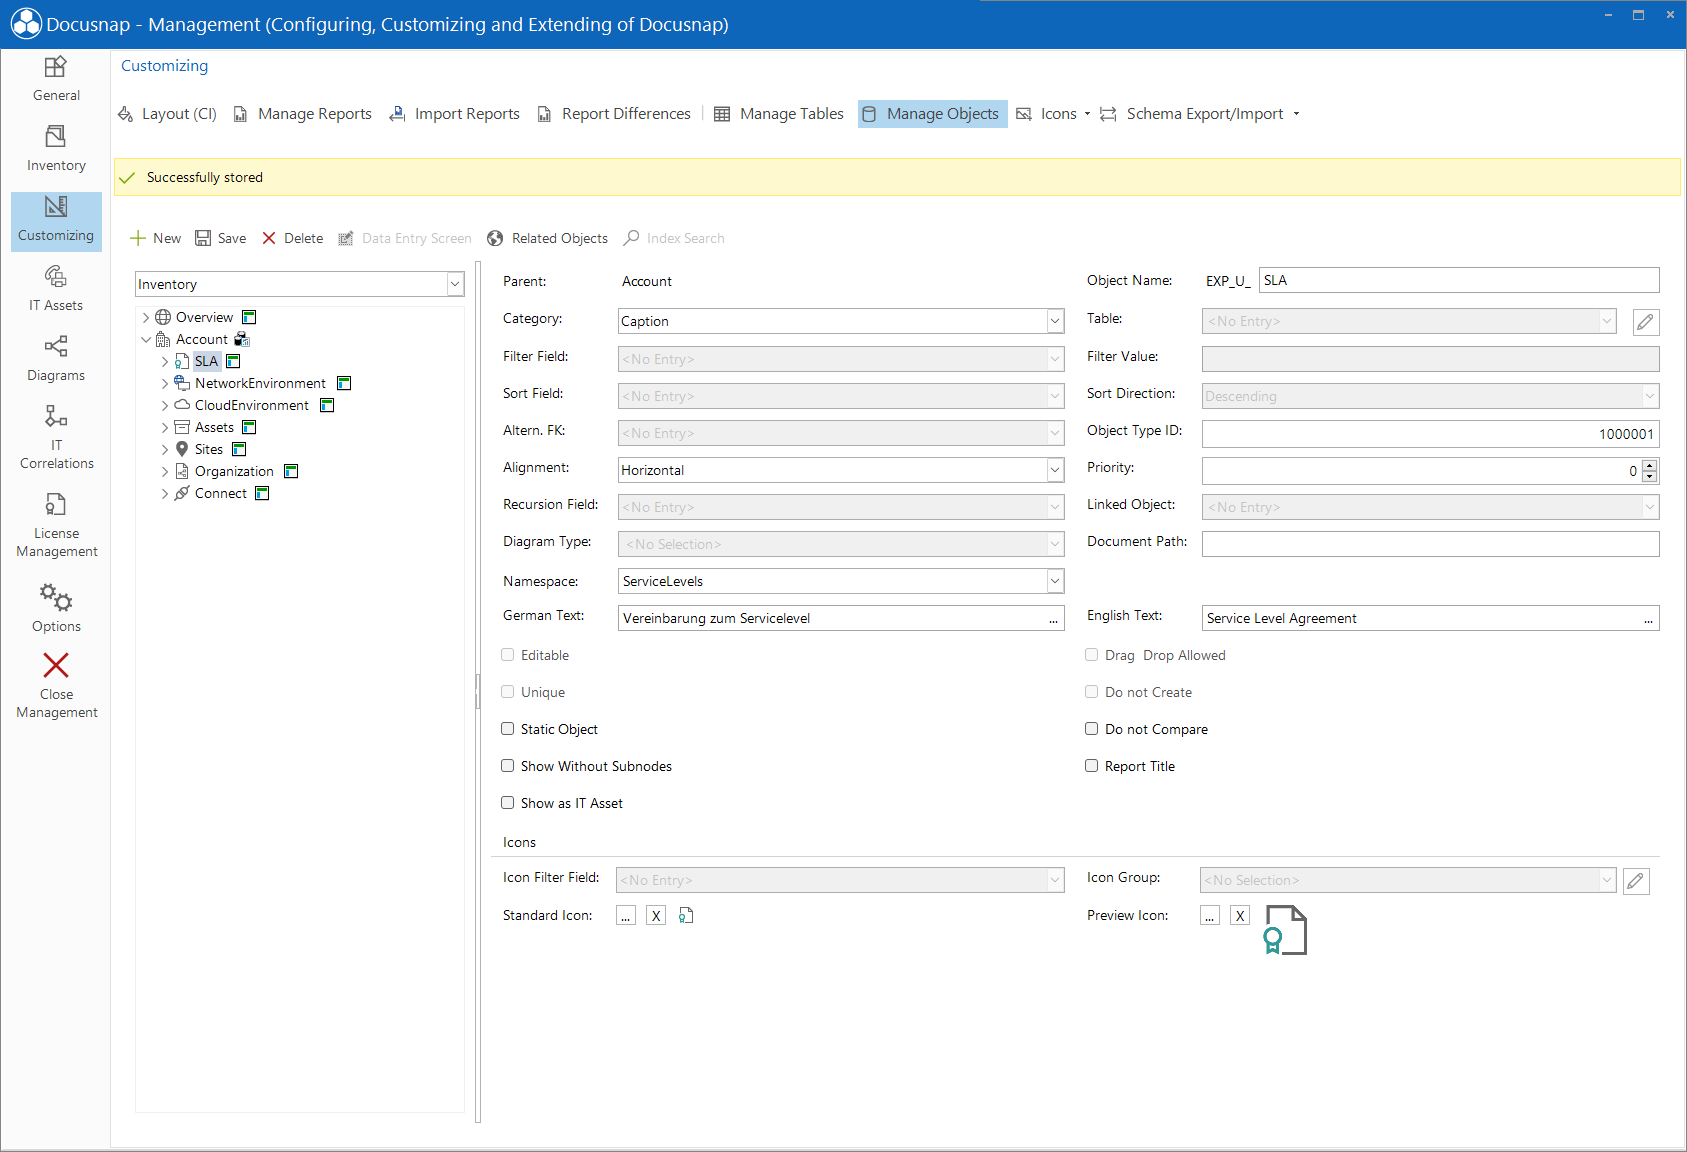Open the Alignment dropdown
This screenshot has width=1687, height=1152.
click(x=1055, y=470)
